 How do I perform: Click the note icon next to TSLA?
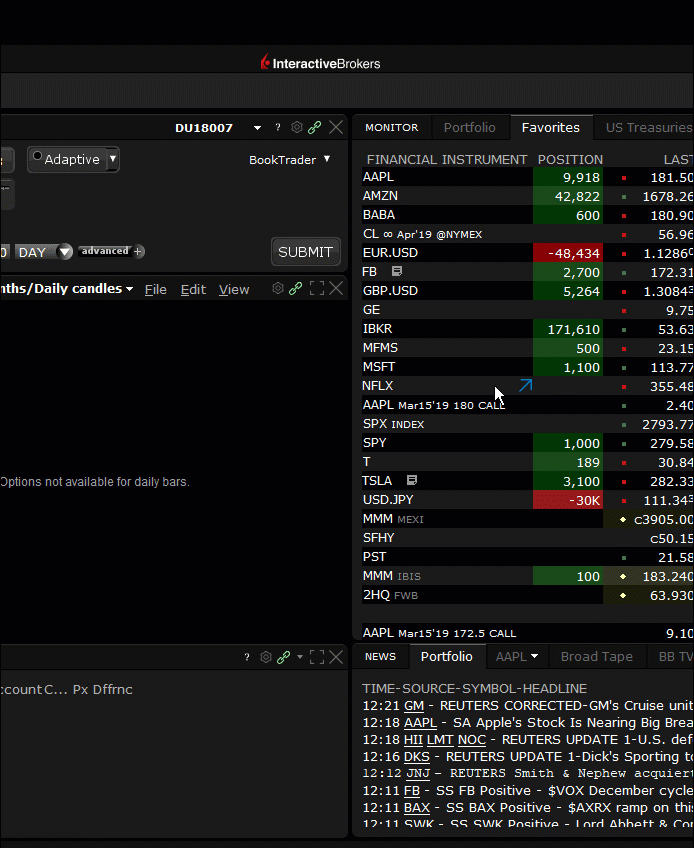[x=412, y=480]
